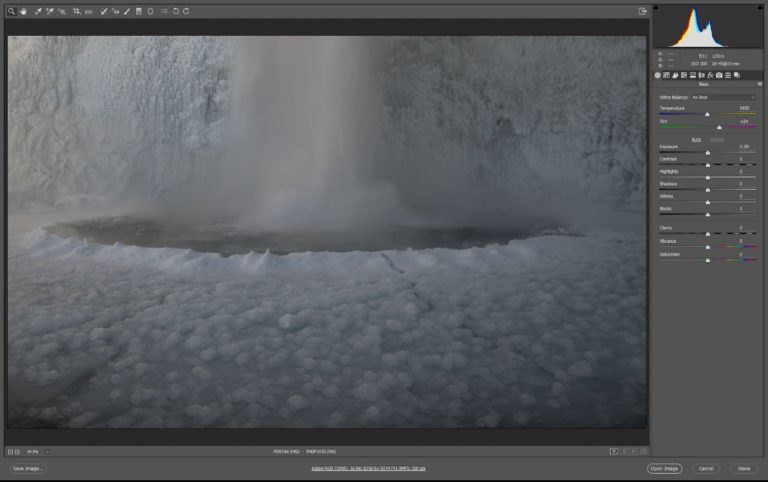Choose the Spot Removal tool
768x482 pixels.
pos(103,11)
